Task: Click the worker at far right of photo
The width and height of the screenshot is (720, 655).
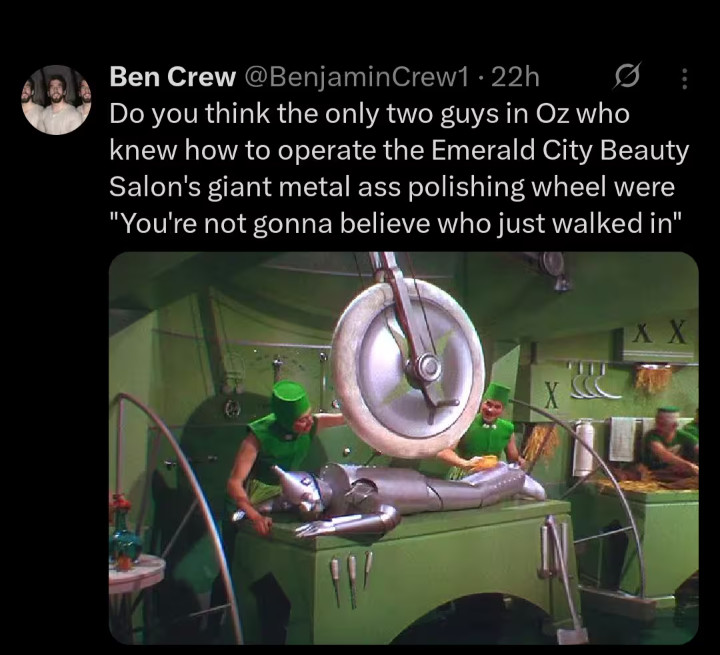Action: pos(668,446)
